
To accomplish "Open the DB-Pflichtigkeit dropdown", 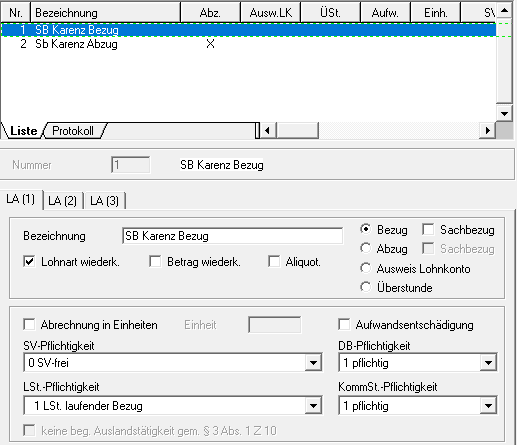I will (x=488, y=363).
